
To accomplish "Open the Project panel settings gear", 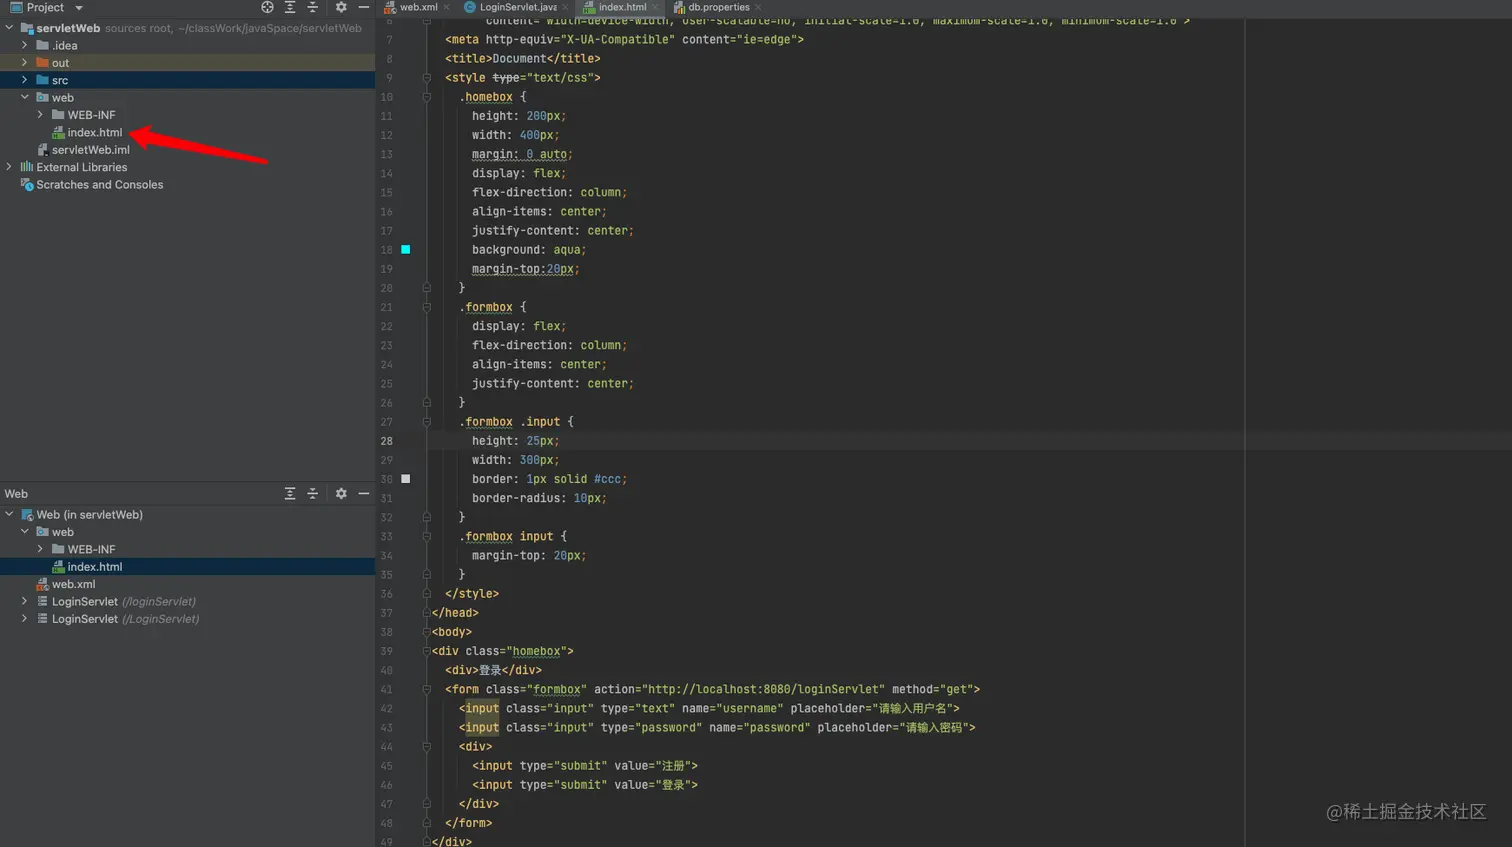I will pos(341,7).
